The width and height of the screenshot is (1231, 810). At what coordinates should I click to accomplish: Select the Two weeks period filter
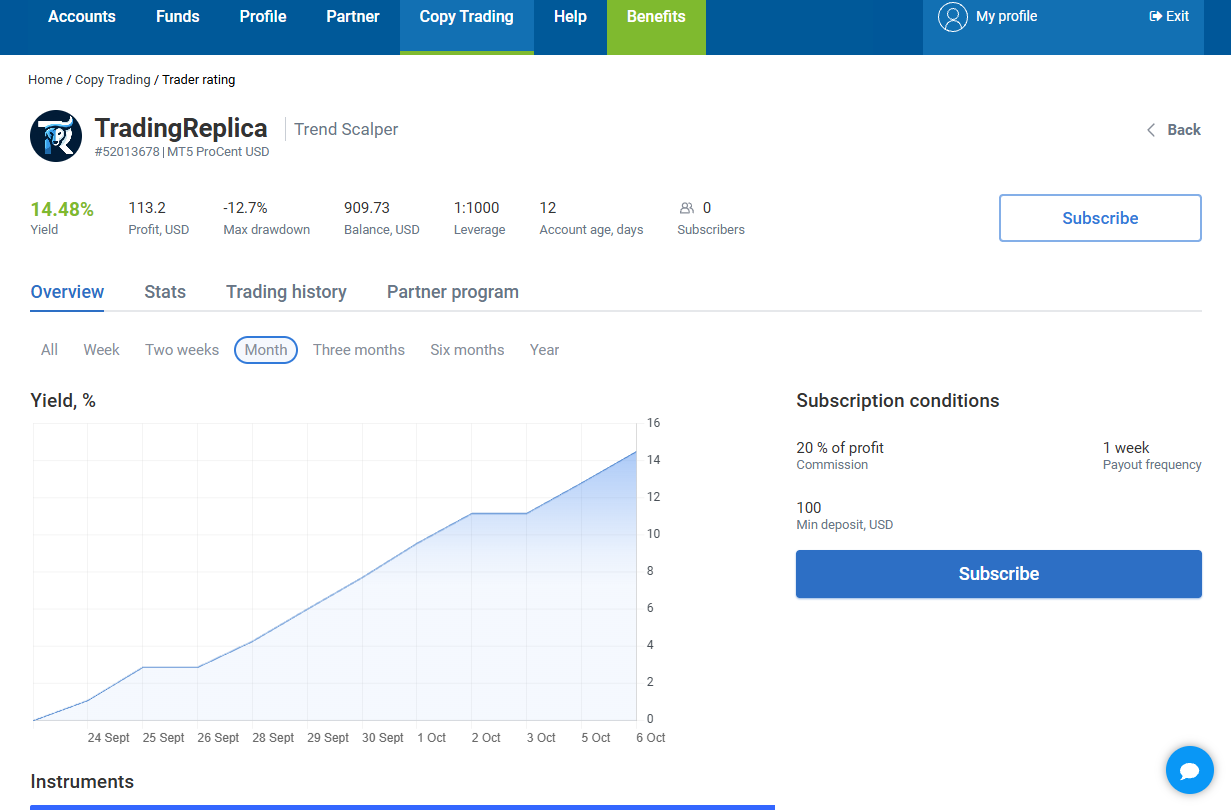[182, 350]
